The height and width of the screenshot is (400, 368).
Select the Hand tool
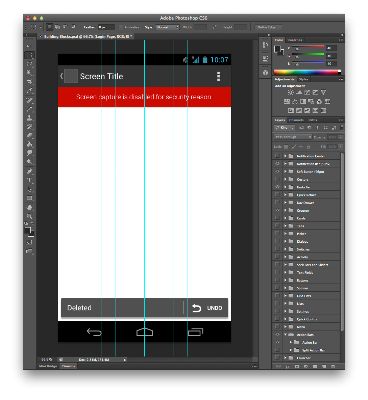click(x=30, y=207)
